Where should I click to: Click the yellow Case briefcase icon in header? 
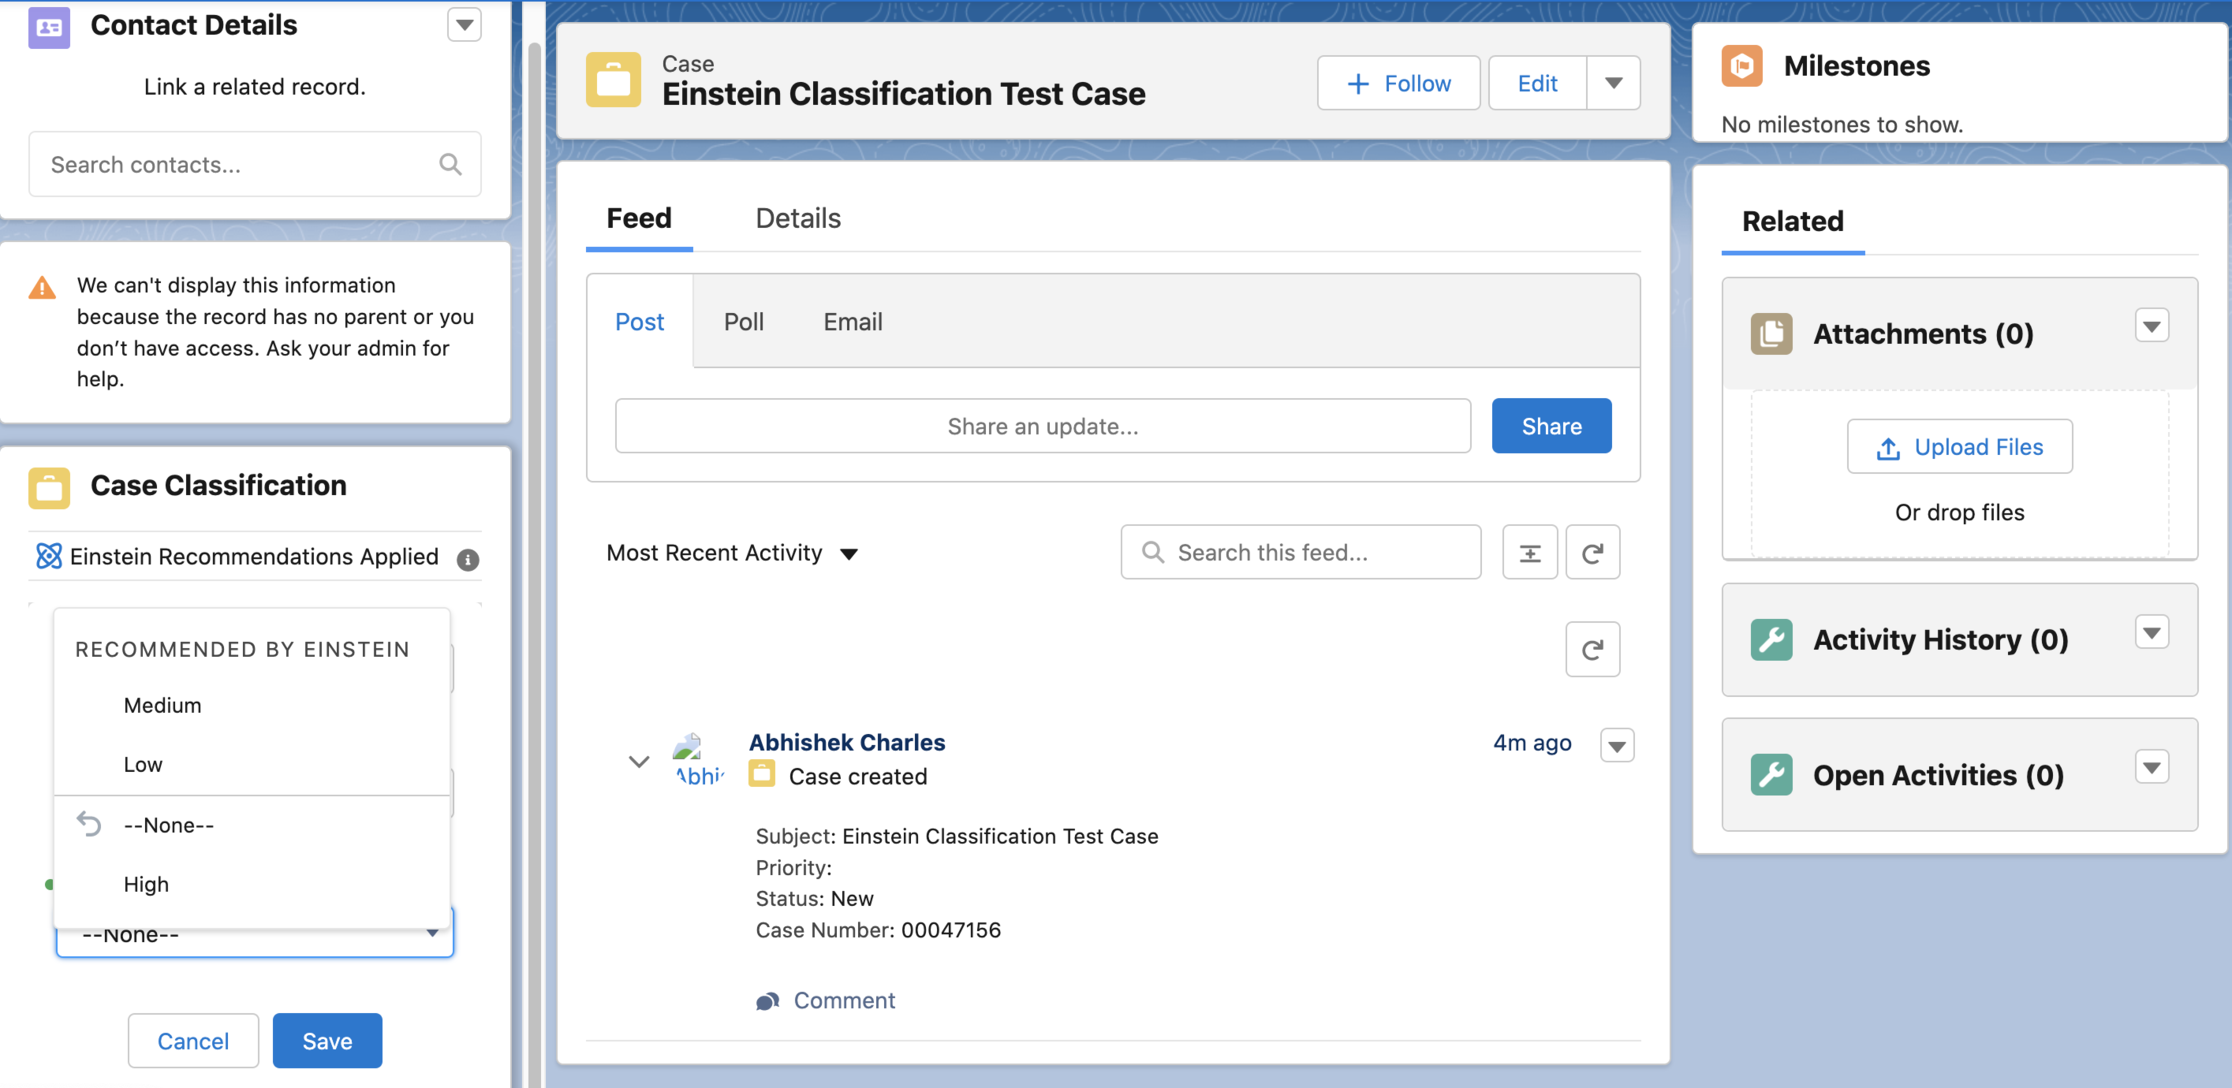click(613, 80)
